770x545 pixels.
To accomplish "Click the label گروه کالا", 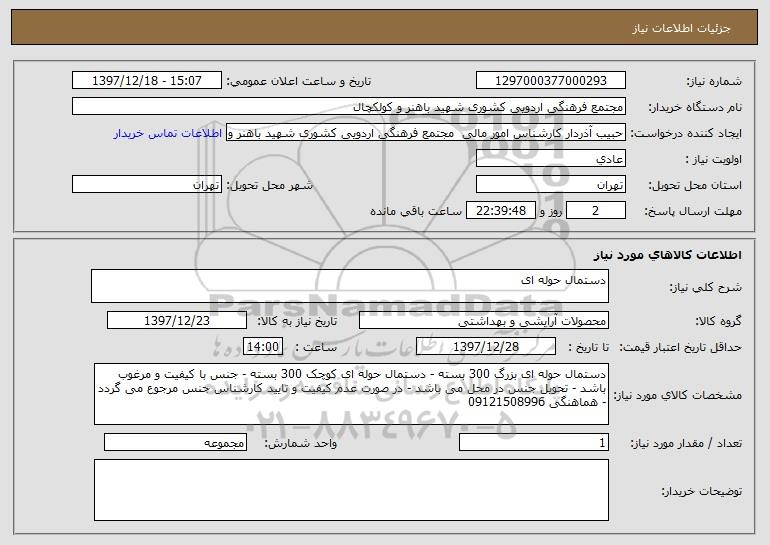I will [718, 322].
